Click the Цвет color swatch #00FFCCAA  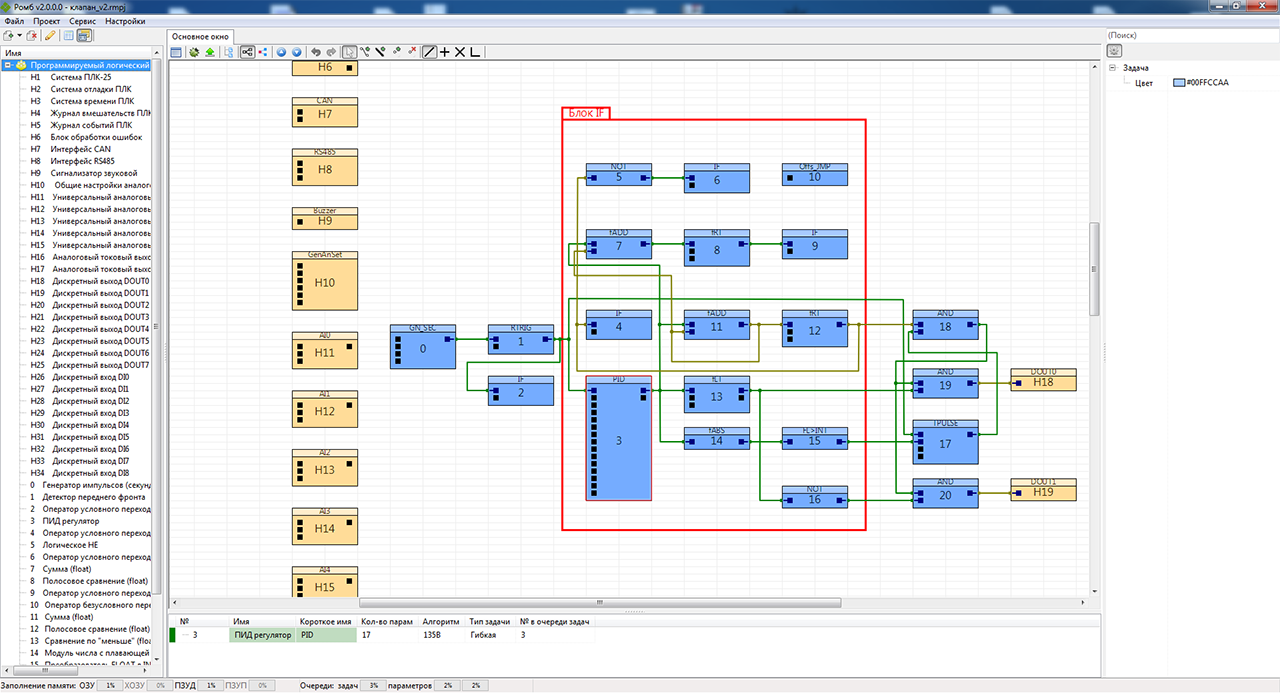[1178, 83]
